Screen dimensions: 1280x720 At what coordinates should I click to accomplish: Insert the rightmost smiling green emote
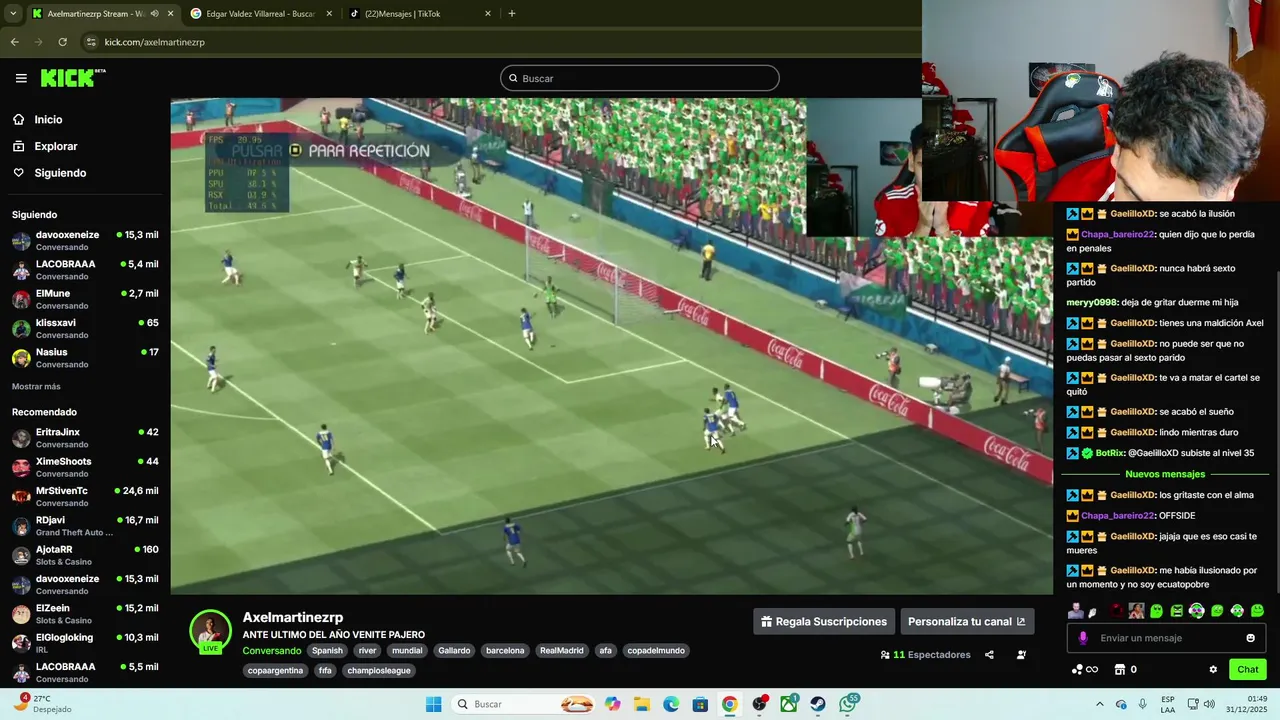(x=1257, y=611)
